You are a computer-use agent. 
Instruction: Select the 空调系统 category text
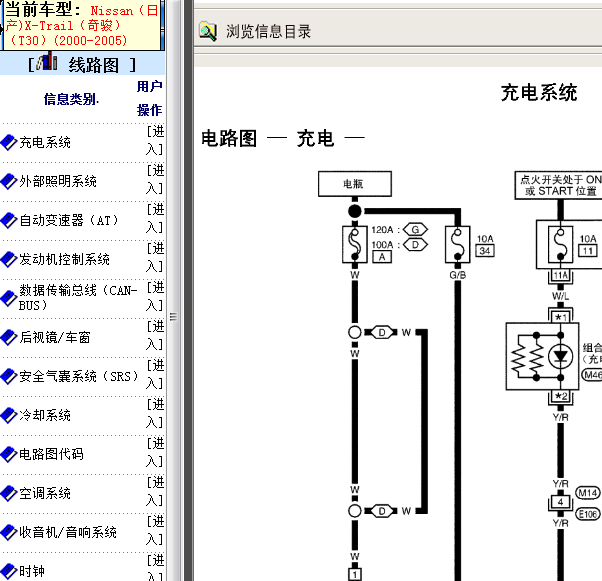pos(45,493)
